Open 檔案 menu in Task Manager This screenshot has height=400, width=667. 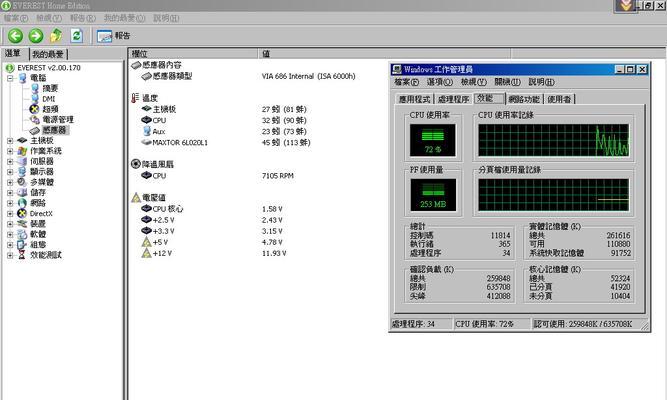[406, 82]
